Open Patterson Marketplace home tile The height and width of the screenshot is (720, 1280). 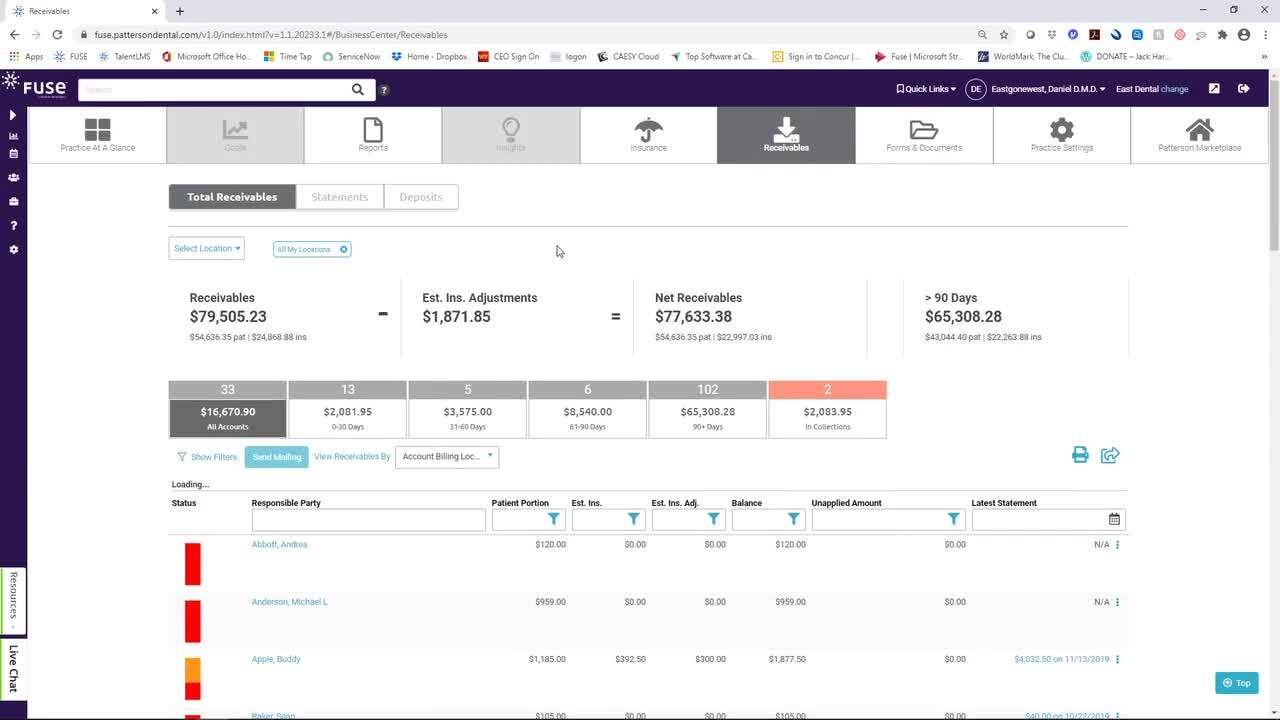click(x=1199, y=135)
